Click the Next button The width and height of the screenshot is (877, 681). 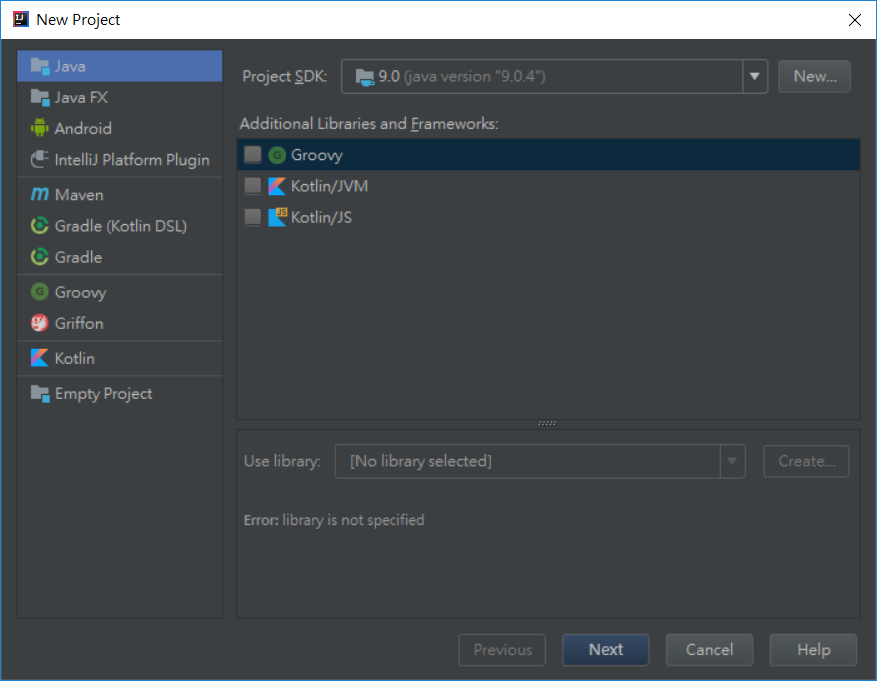[x=606, y=650]
